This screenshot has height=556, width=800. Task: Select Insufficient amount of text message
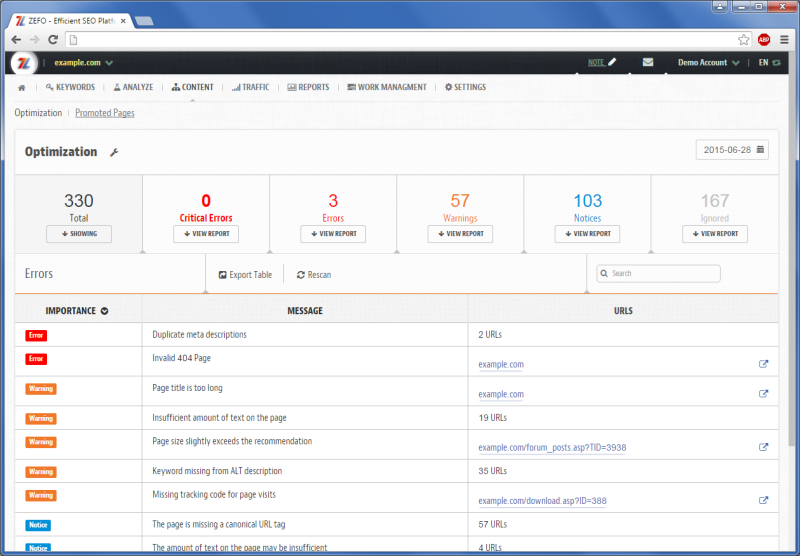pos(219,418)
